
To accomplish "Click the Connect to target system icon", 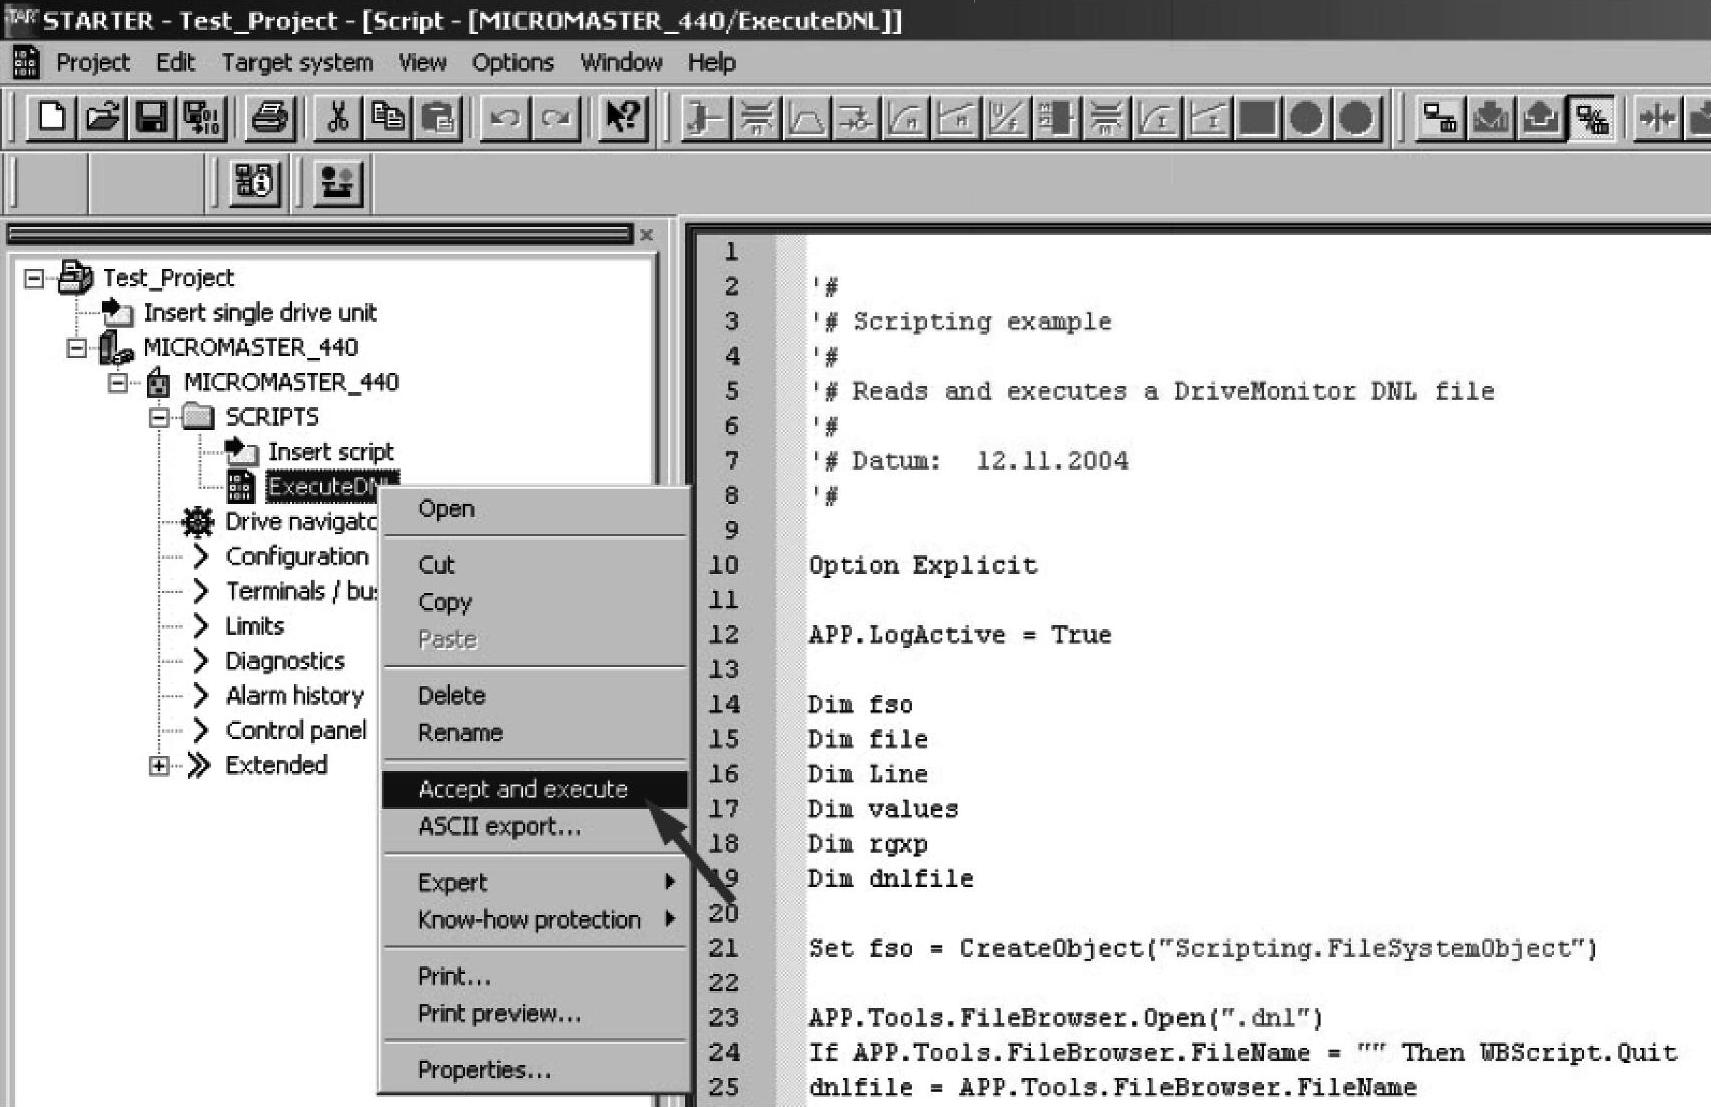I will (x=1440, y=119).
